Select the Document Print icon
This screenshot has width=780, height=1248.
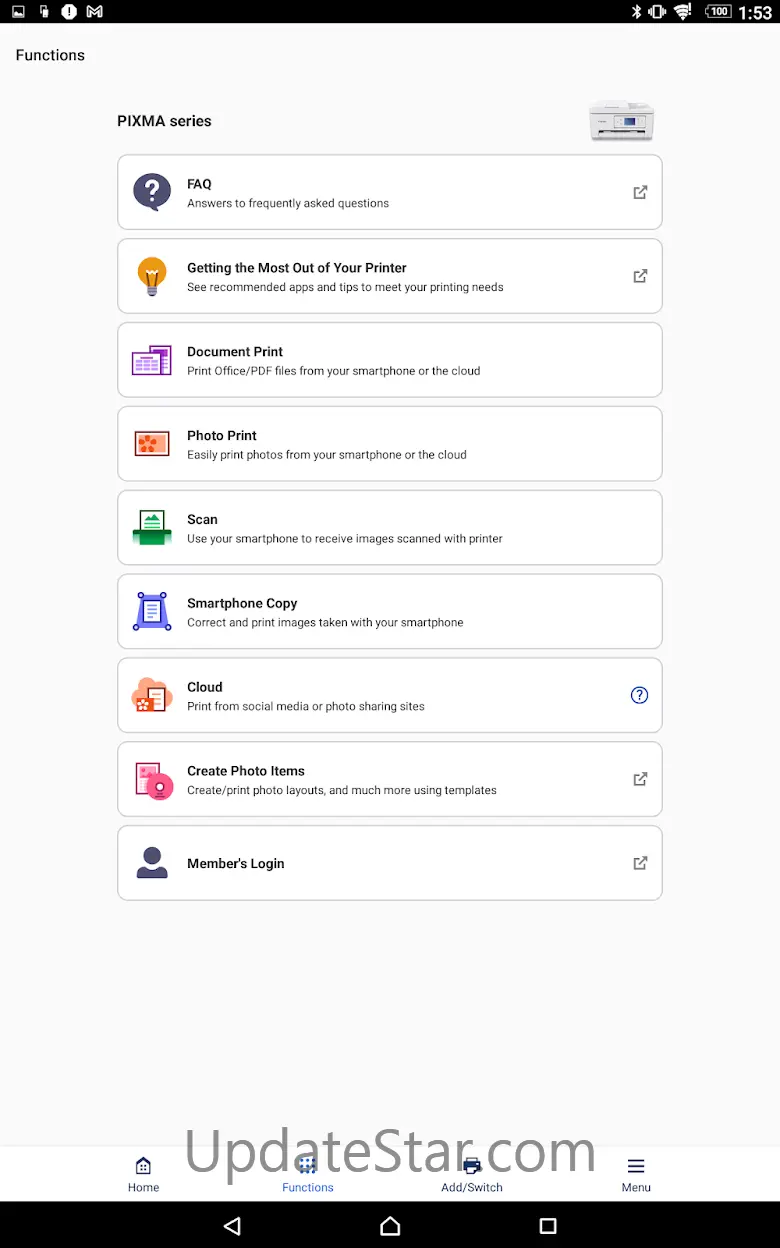tap(152, 360)
